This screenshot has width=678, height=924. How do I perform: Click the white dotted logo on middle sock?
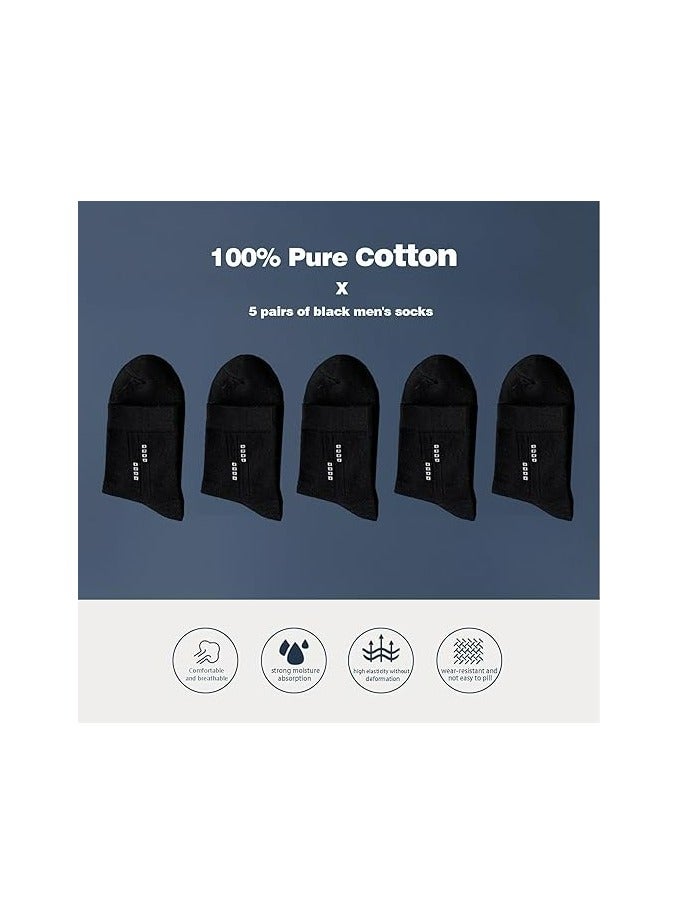click(x=334, y=462)
